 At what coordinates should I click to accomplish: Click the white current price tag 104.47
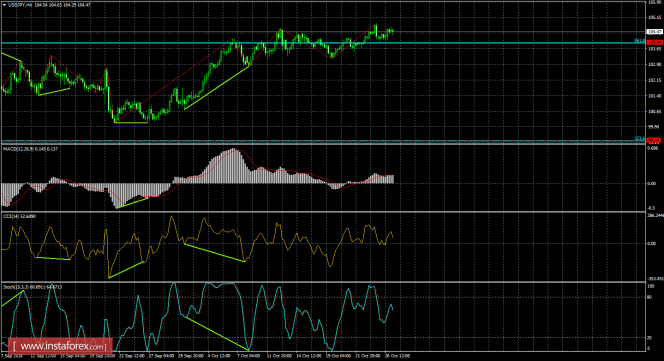(655, 32)
